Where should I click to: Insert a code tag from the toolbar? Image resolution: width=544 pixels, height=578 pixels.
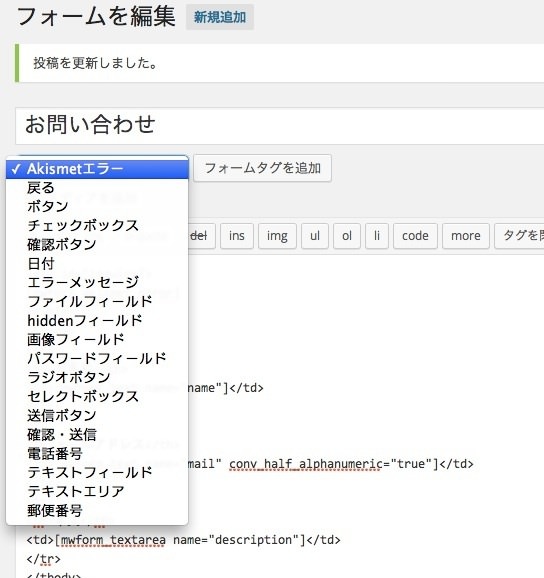tap(415, 236)
